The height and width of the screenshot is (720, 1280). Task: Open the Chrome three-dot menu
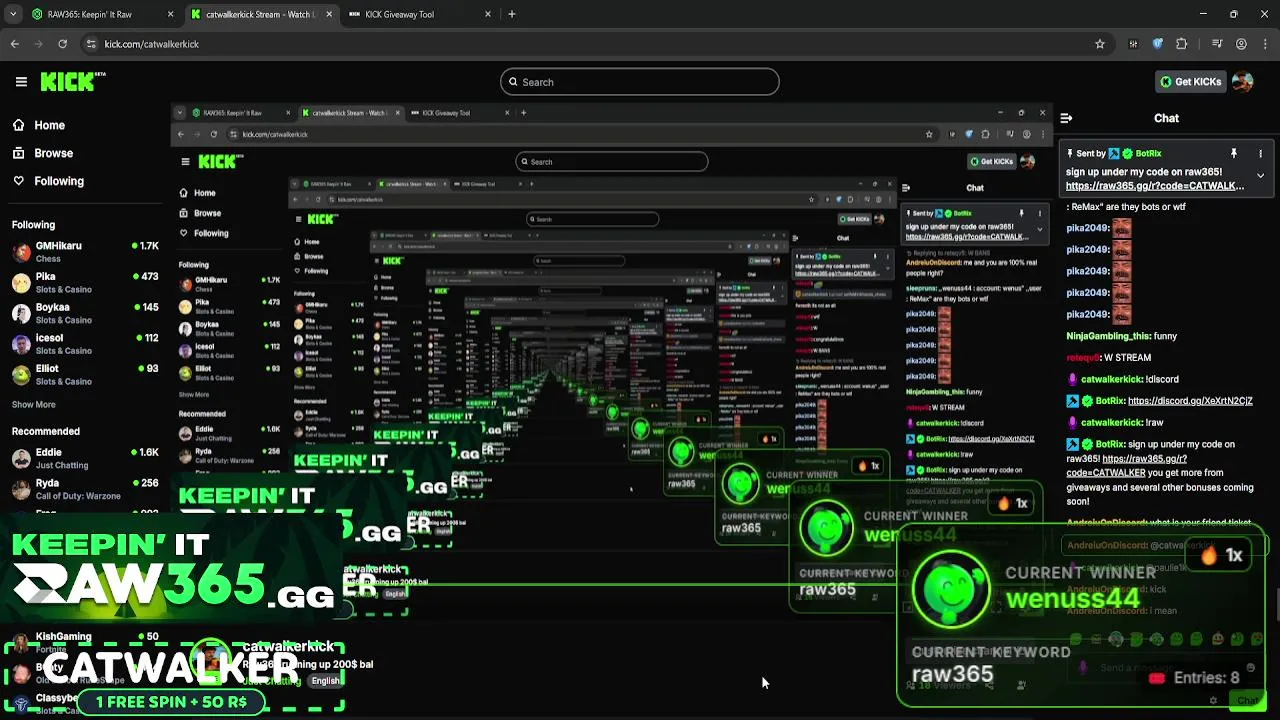click(x=1266, y=44)
